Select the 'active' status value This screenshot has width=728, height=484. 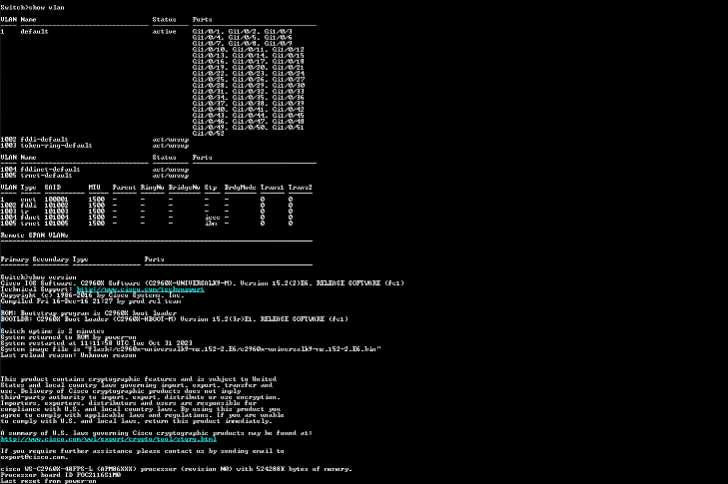tap(164, 32)
